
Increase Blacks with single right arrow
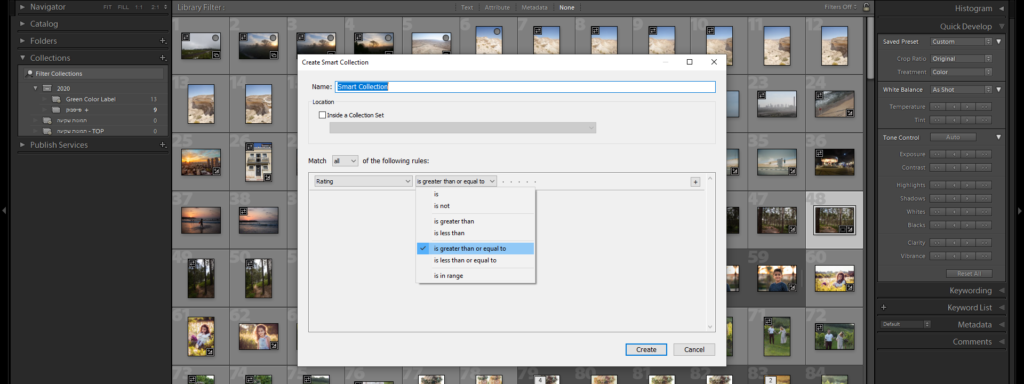click(968, 225)
